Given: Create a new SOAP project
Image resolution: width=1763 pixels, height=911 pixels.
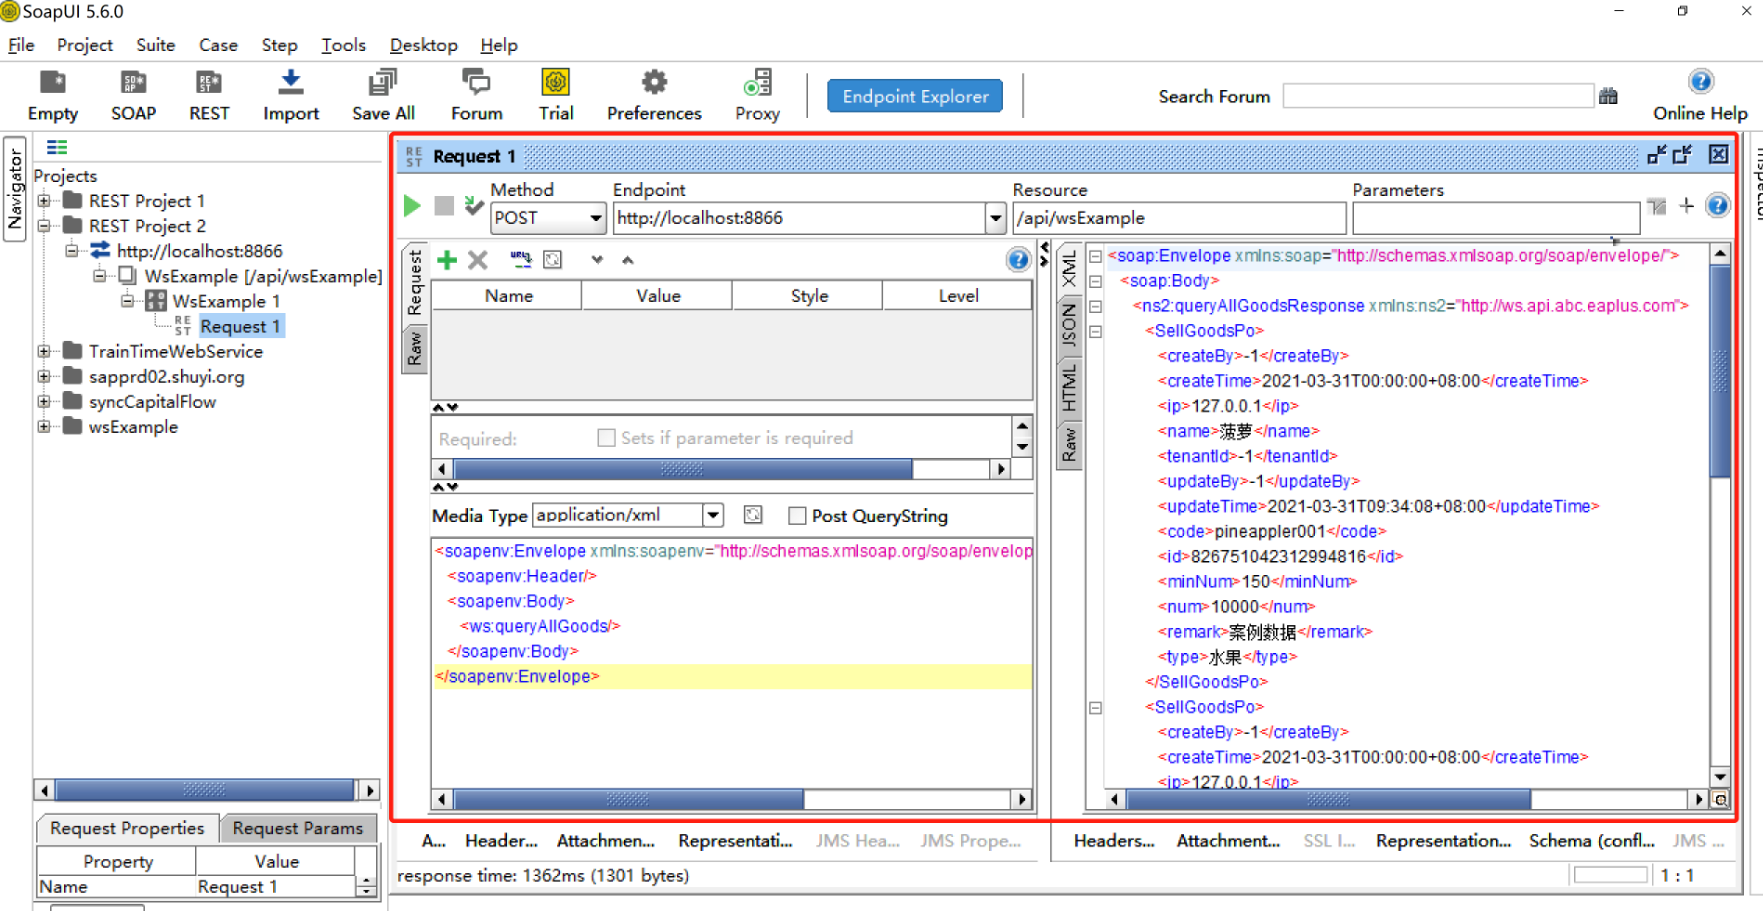Looking at the screenshot, I should coord(133,96).
